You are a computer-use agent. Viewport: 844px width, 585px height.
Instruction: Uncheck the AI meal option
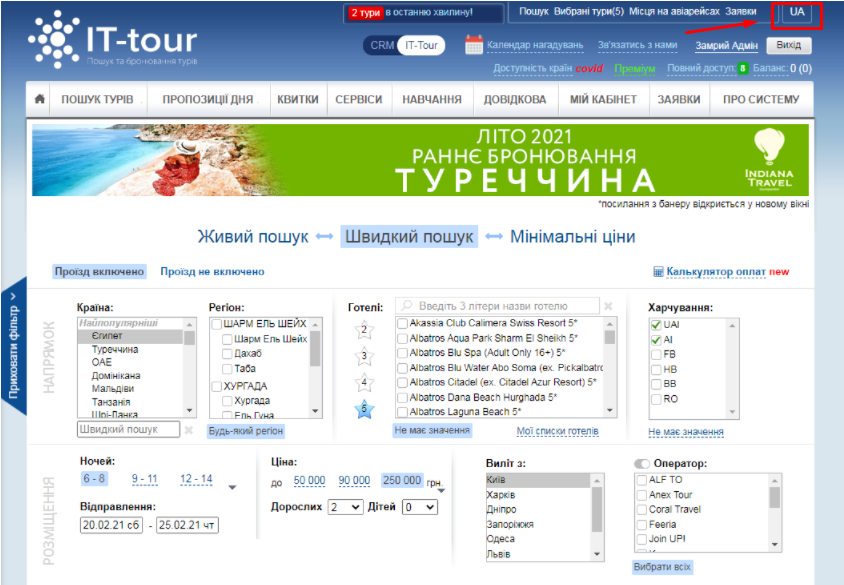click(x=656, y=340)
